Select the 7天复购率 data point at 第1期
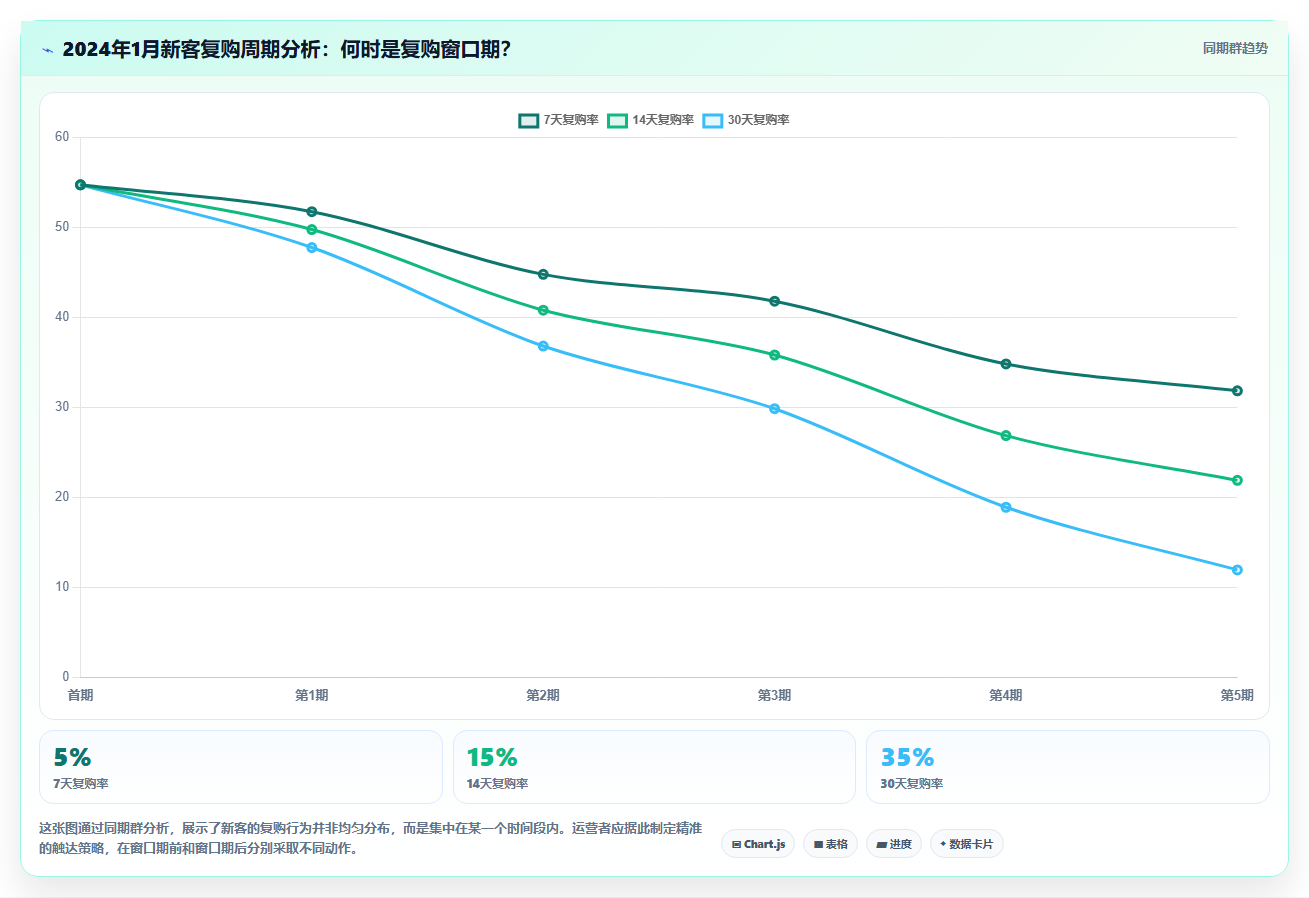1309x898 pixels. click(x=312, y=212)
